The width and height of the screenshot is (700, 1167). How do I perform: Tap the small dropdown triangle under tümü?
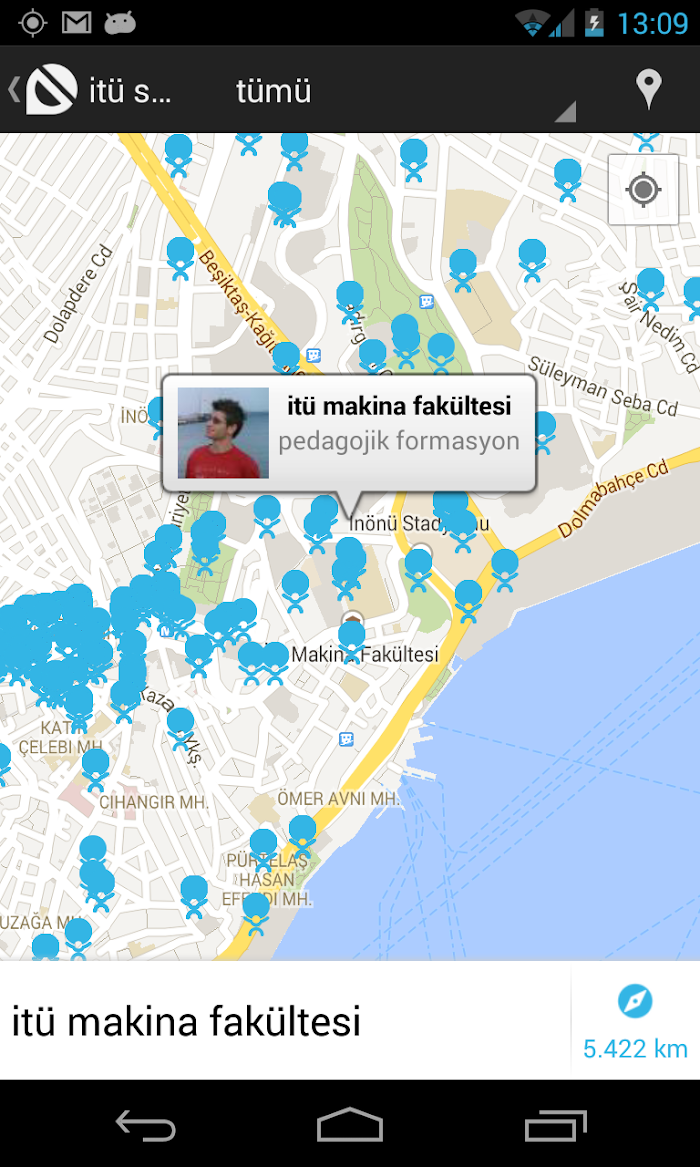[565, 112]
